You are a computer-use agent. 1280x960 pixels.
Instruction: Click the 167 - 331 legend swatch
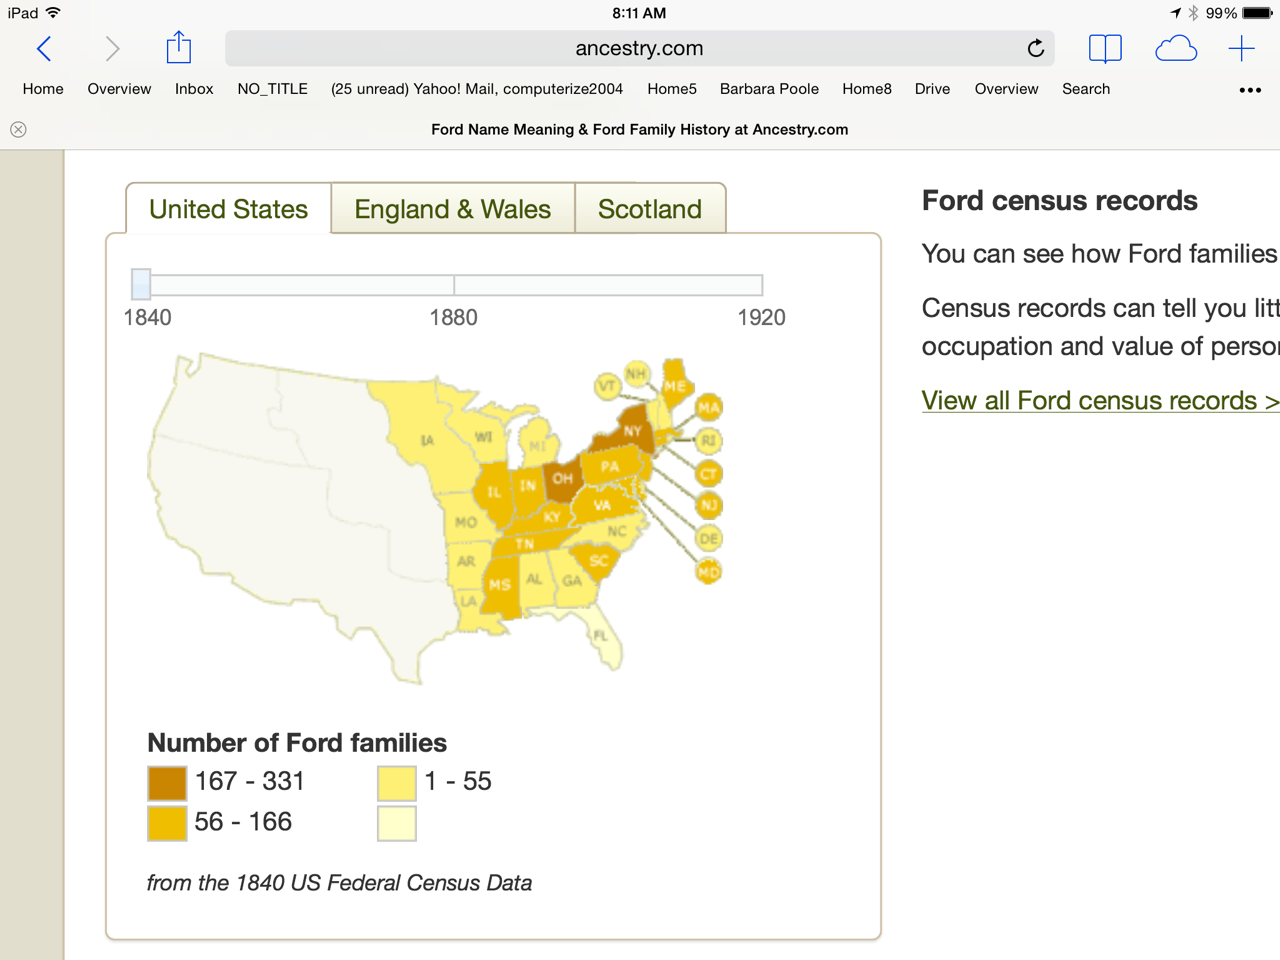pos(167,783)
